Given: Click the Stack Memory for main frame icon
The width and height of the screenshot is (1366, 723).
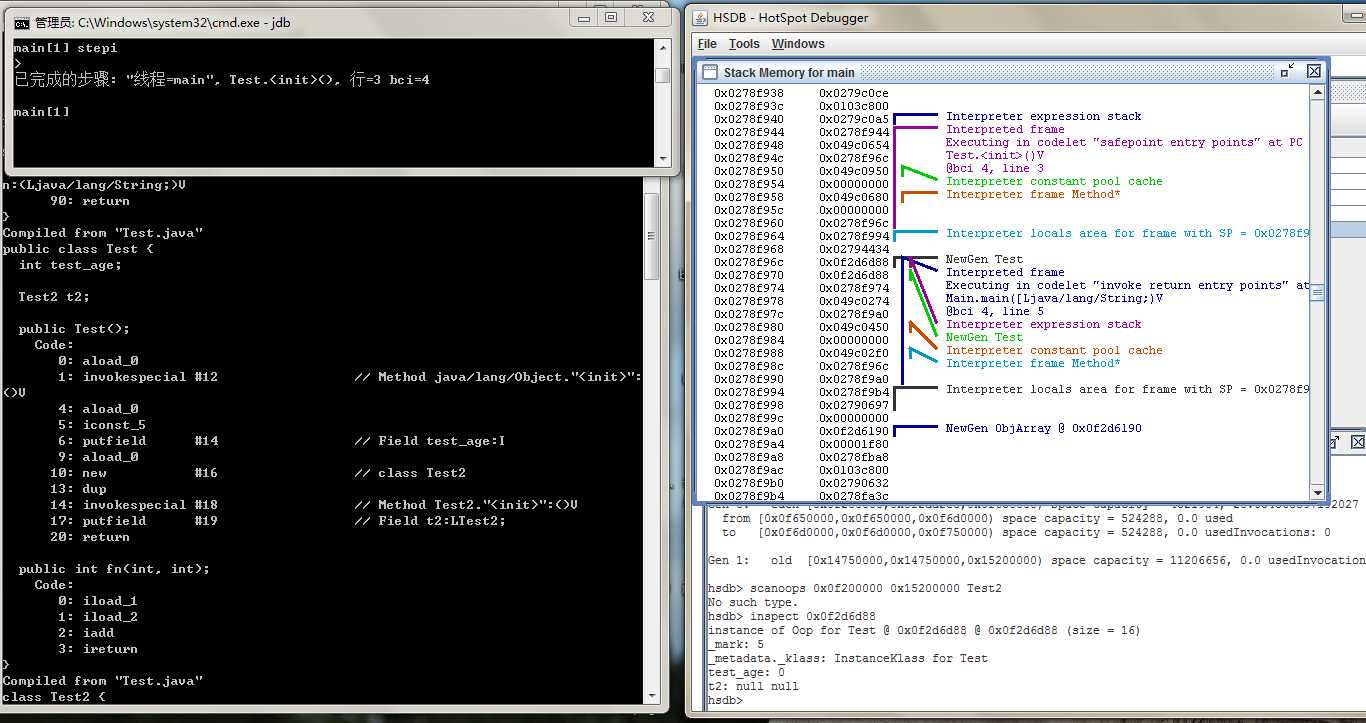Looking at the screenshot, I should click(x=709, y=72).
